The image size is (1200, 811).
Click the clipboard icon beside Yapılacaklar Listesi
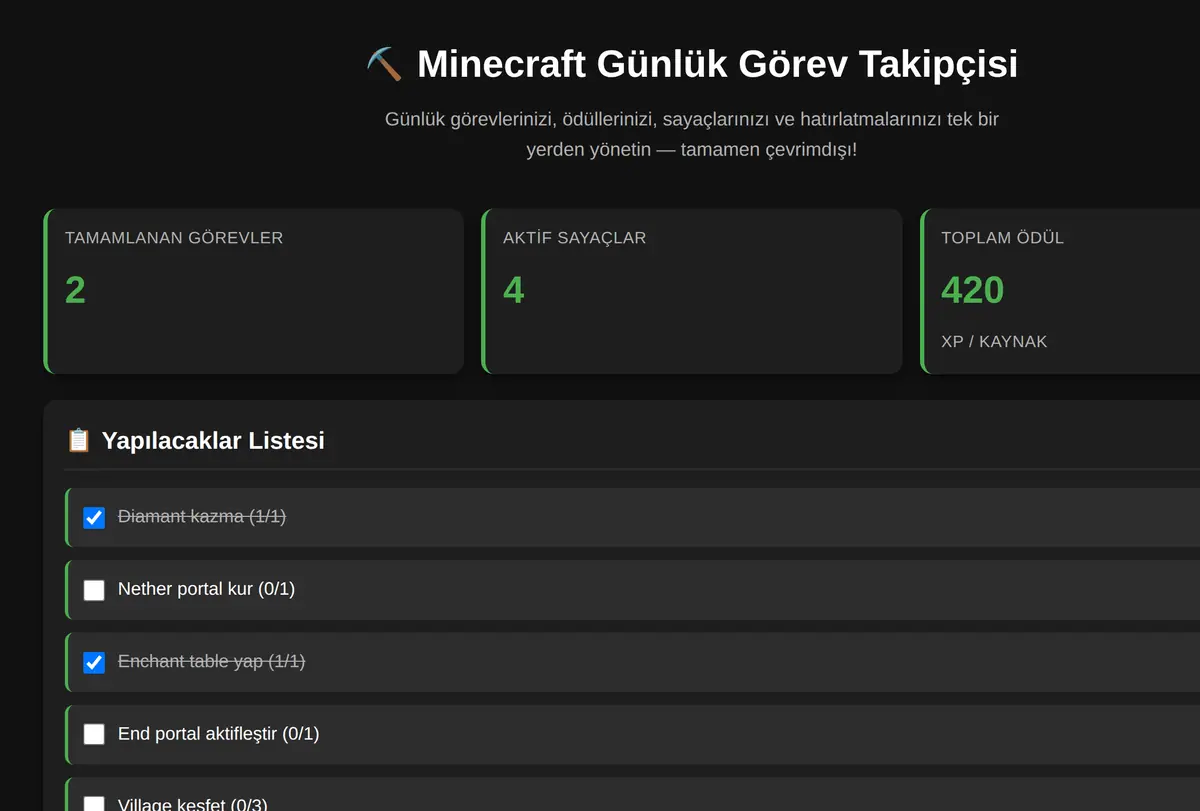[78, 440]
